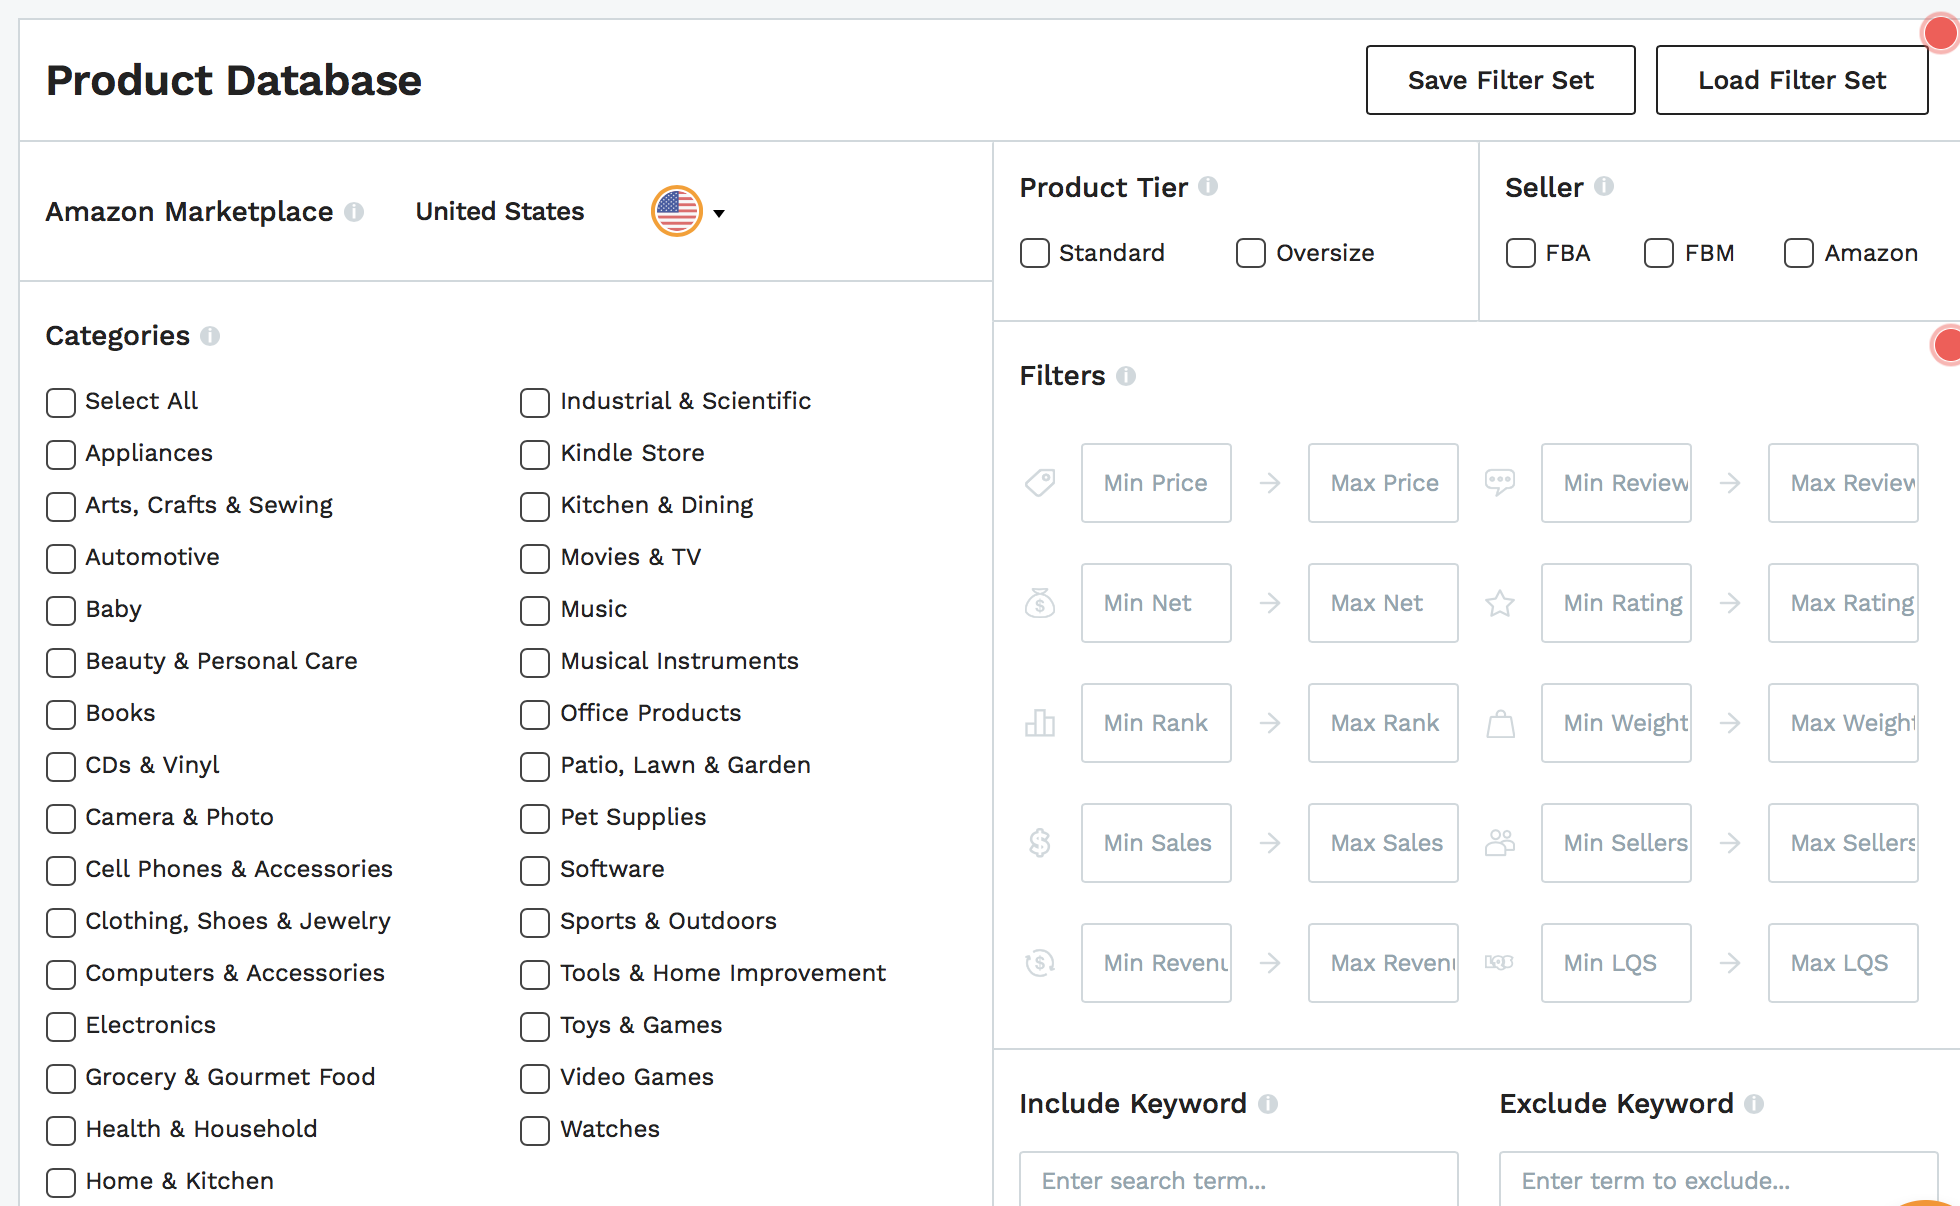Click the United States flag icon
The height and width of the screenshot is (1206, 1960).
(677, 211)
